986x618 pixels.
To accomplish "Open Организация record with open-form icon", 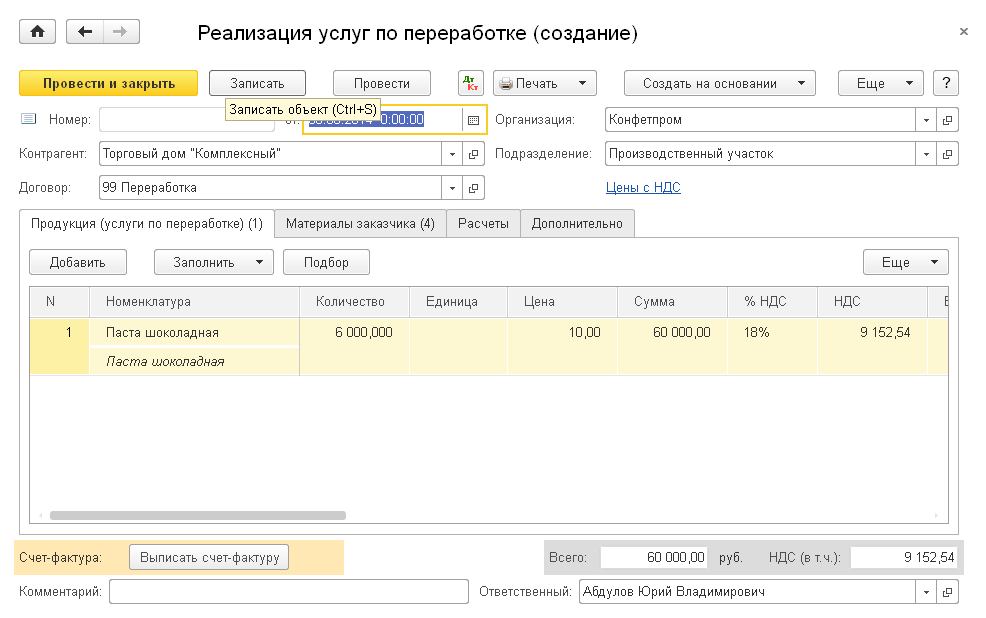I will 948,120.
